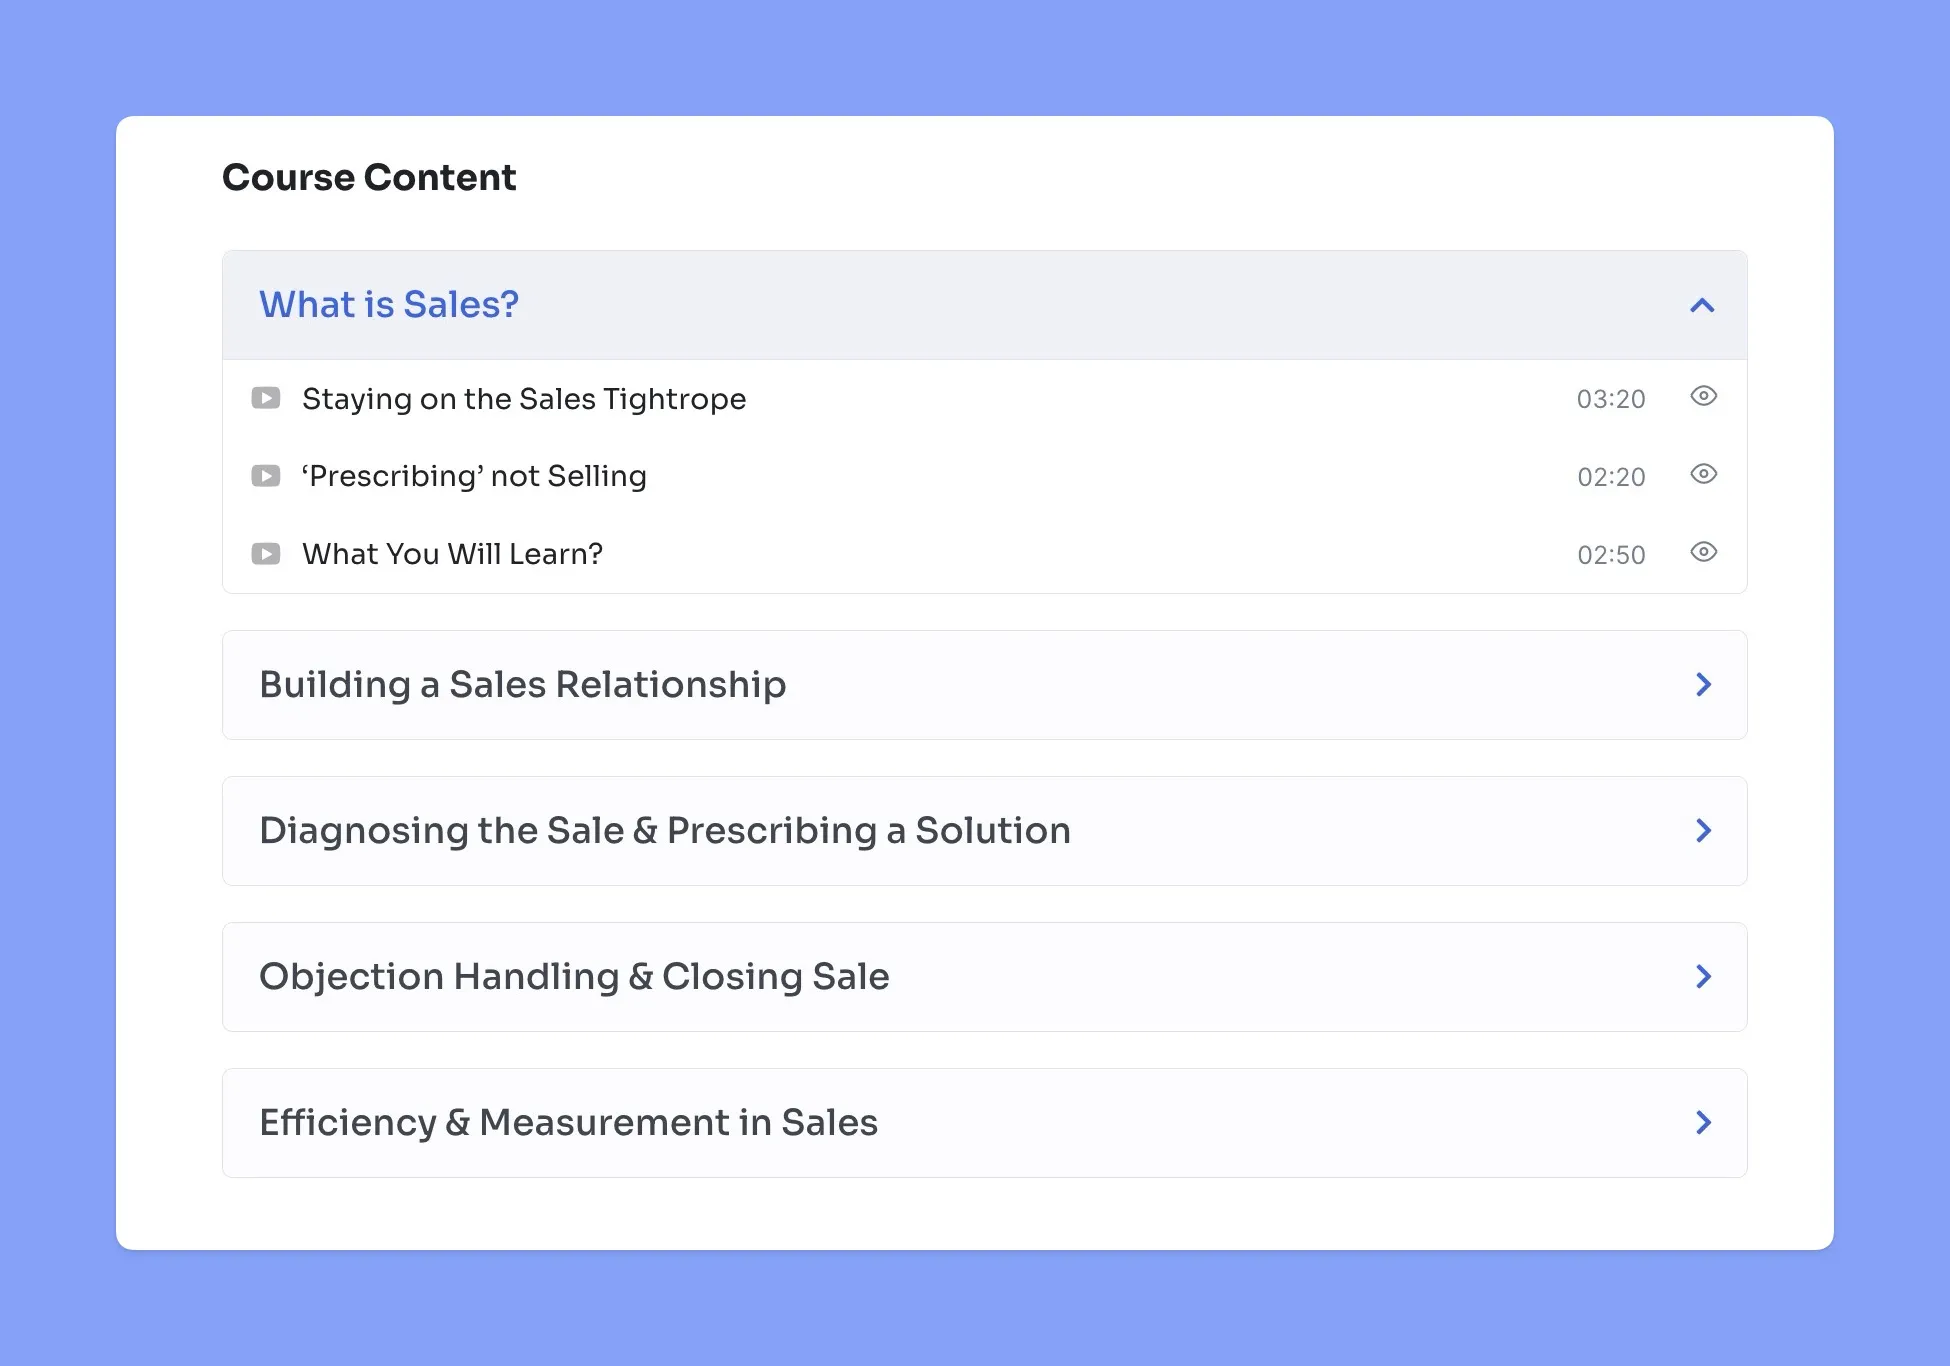
Task: Click video icon beside What You Will Learn?
Action: click(x=266, y=554)
